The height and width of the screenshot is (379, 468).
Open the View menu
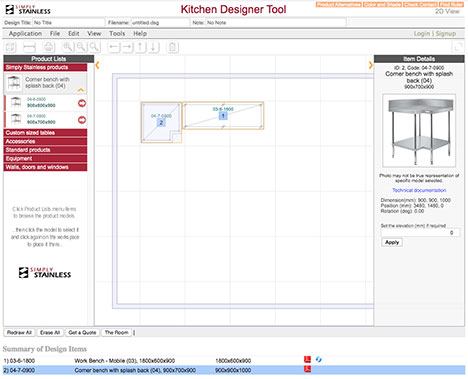[x=94, y=34]
